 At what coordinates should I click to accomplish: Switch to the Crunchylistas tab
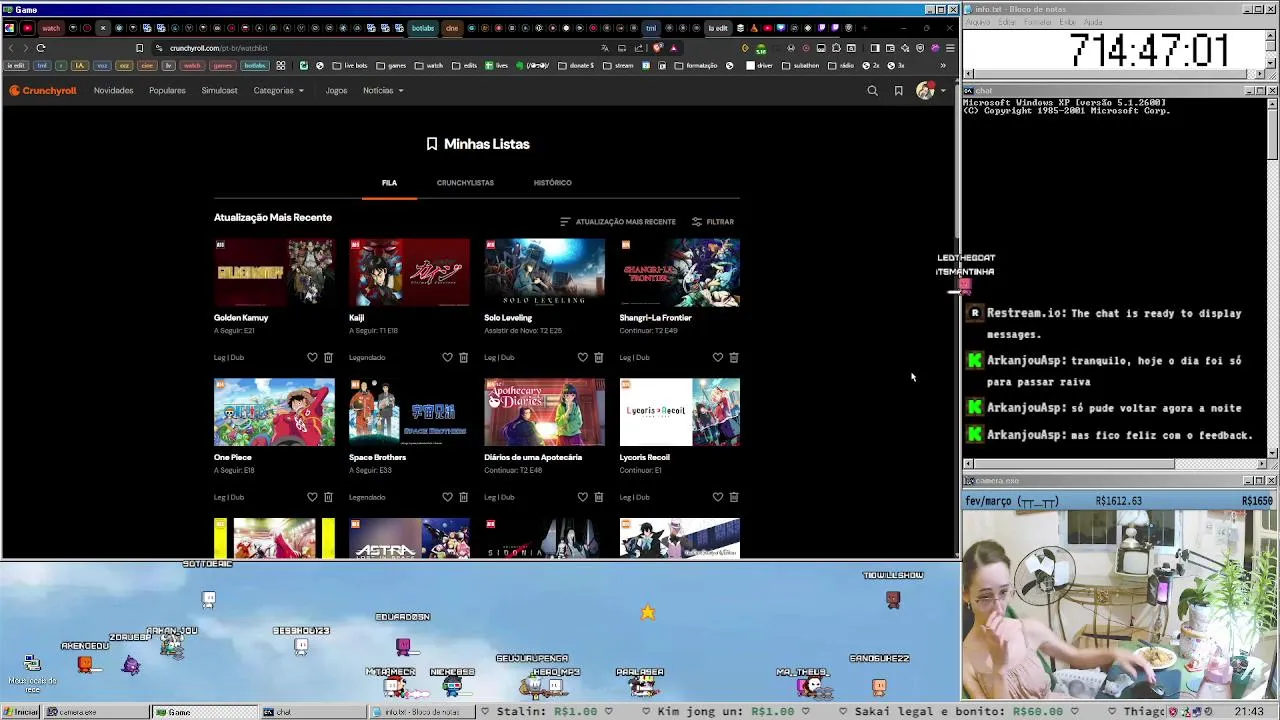[465, 183]
